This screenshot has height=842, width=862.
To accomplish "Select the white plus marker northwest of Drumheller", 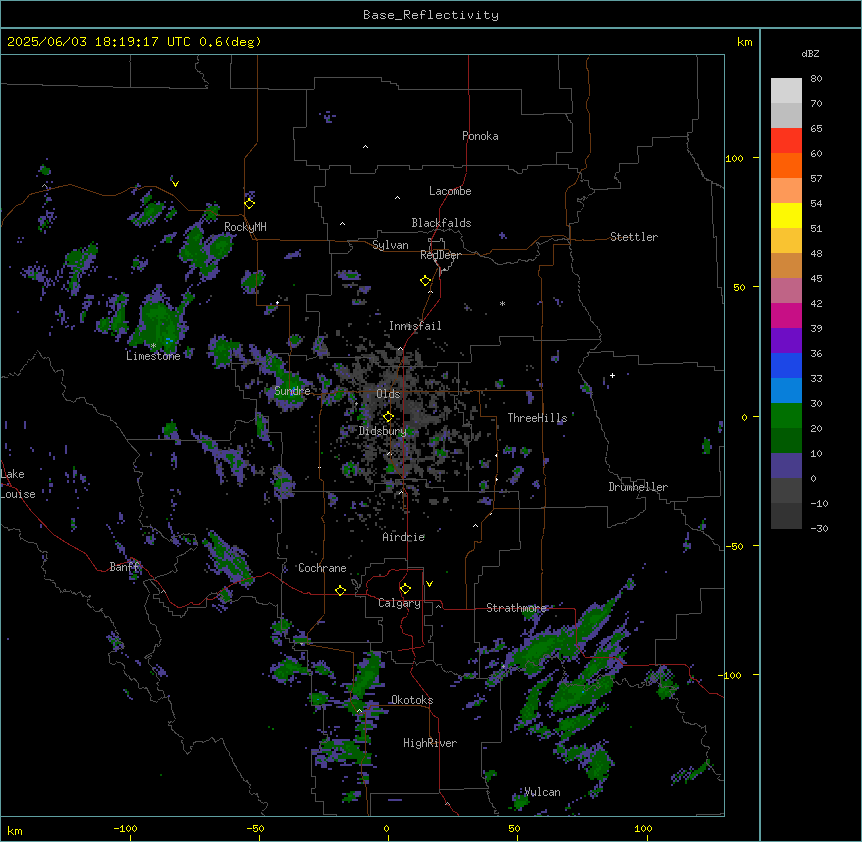I will coord(612,375).
